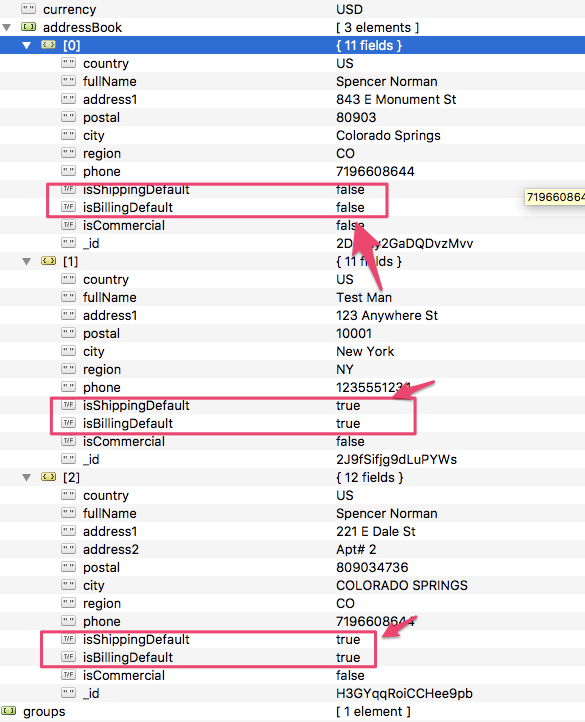
Task: Collapse the [0] address entry
Action: (x=27, y=46)
